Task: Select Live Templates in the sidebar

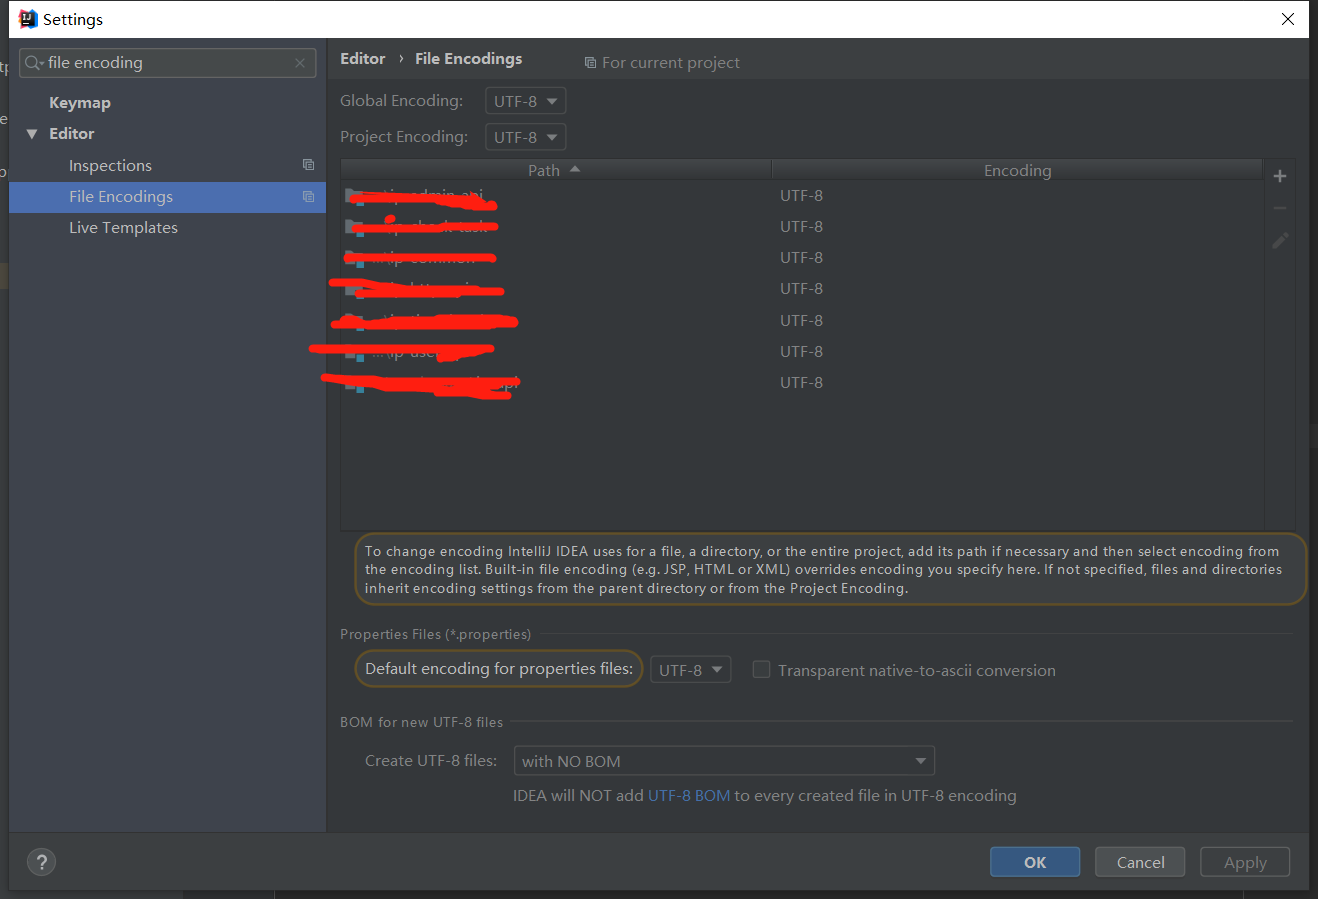Action: coord(123,227)
